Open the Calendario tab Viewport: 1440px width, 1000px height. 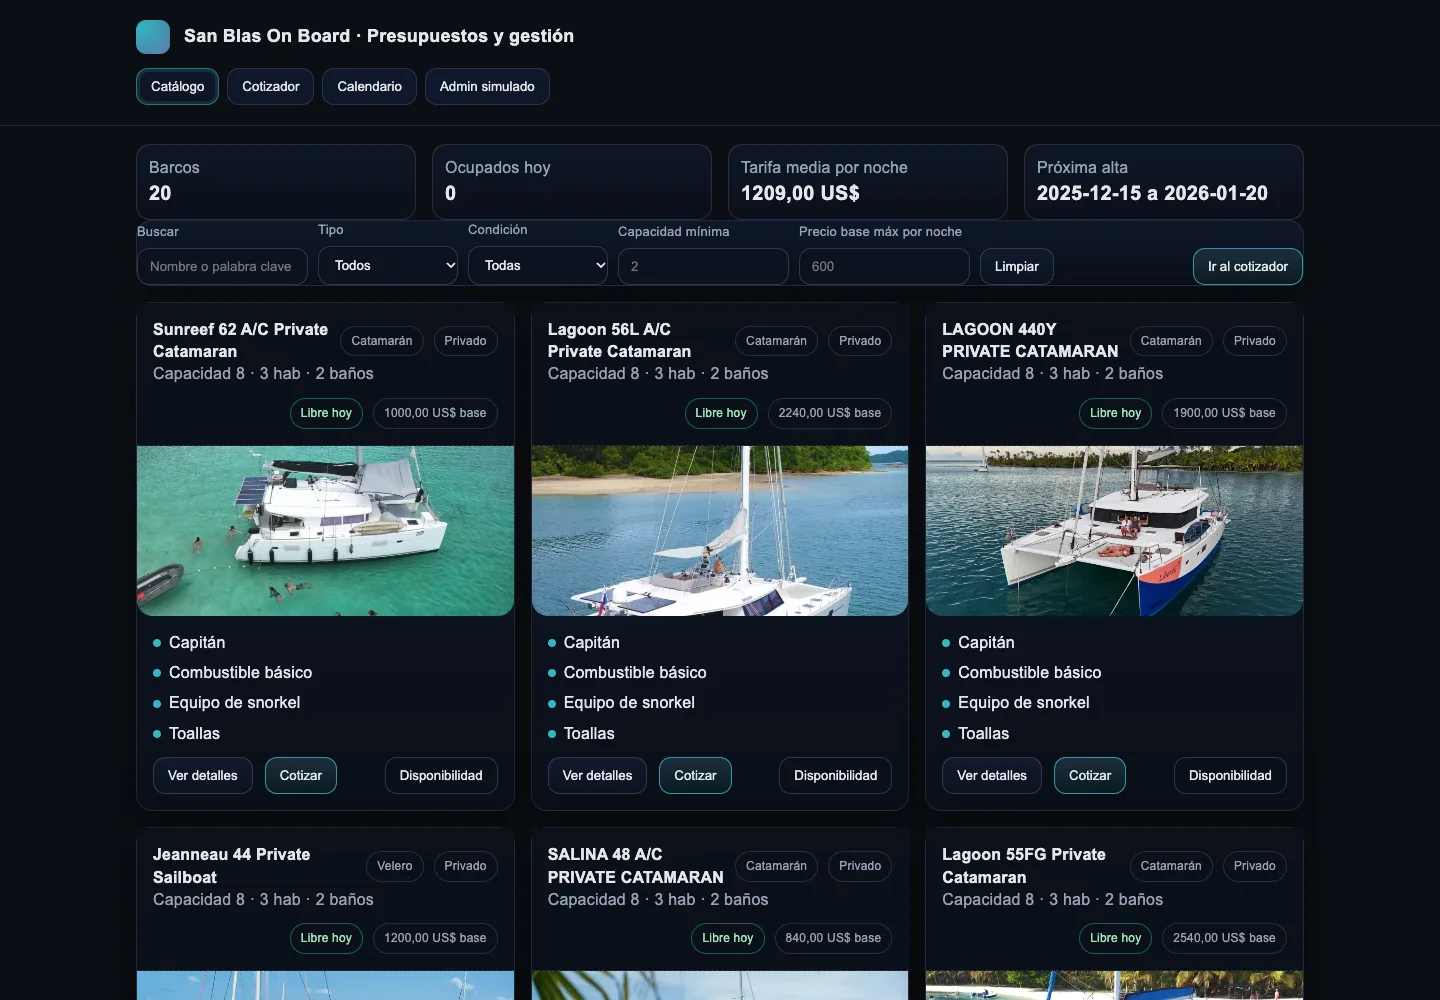pyautogui.click(x=369, y=86)
